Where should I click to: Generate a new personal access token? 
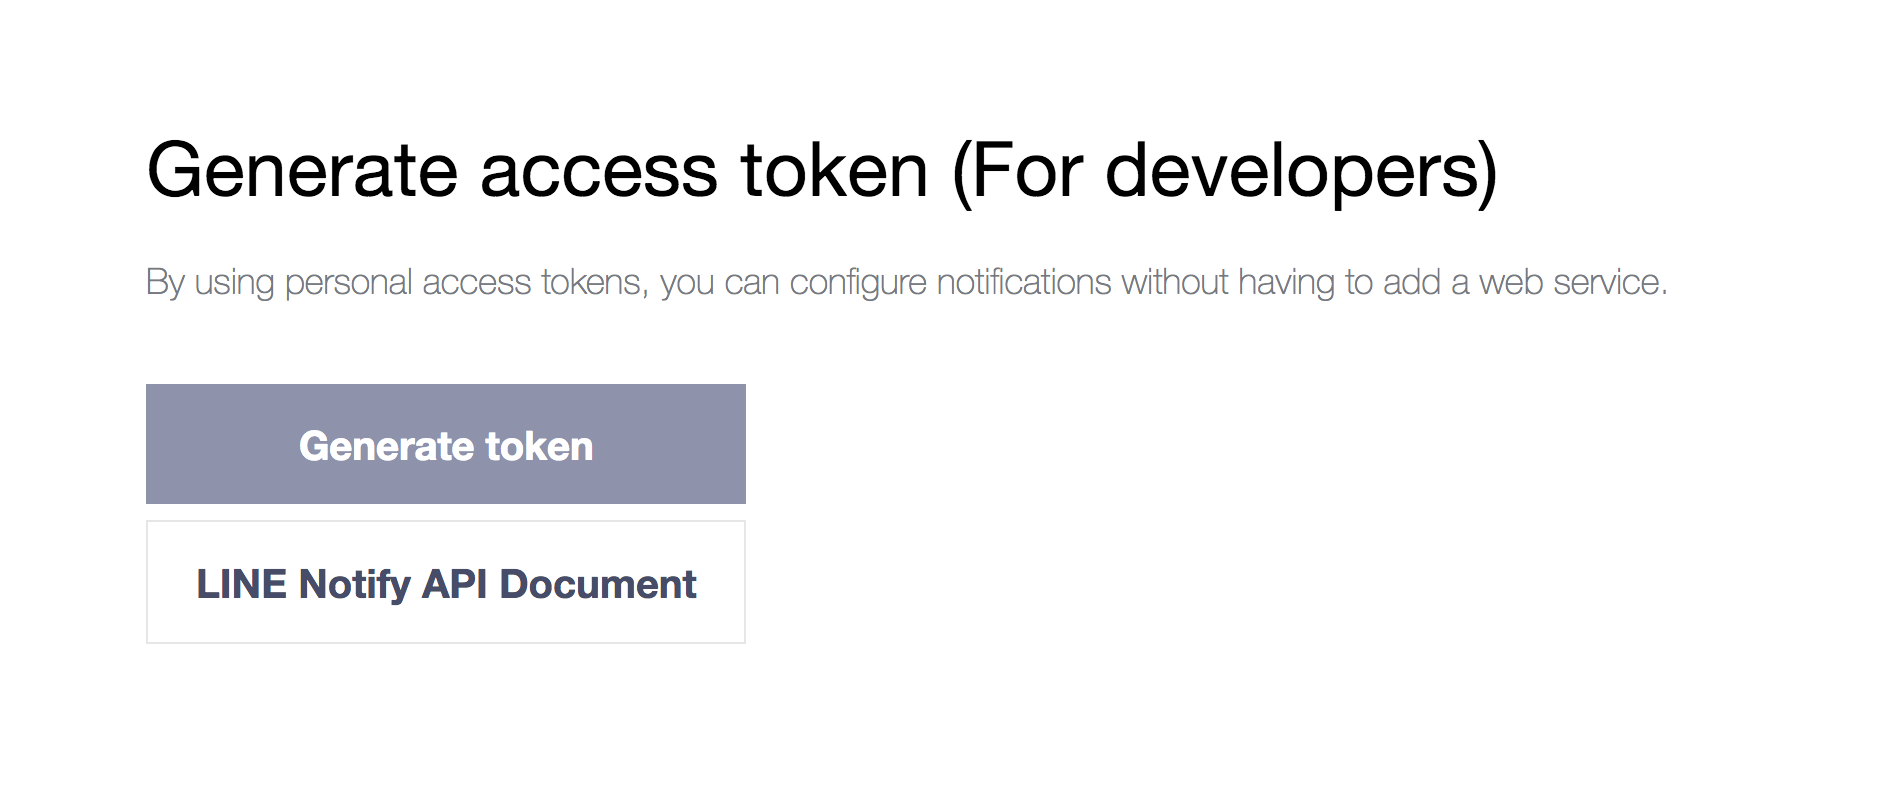point(446,444)
